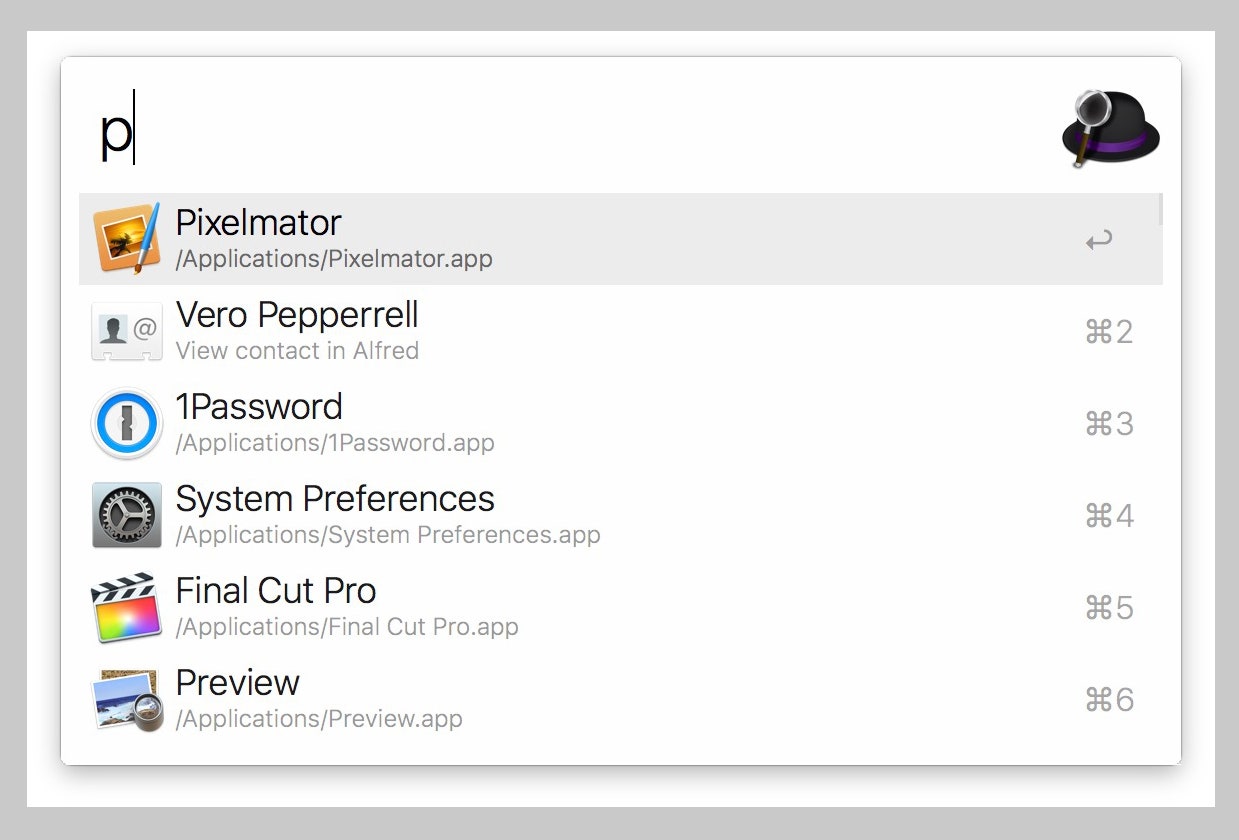Click the Vero Pepperrell contact card icon
1239x840 pixels.
coord(126,330)
